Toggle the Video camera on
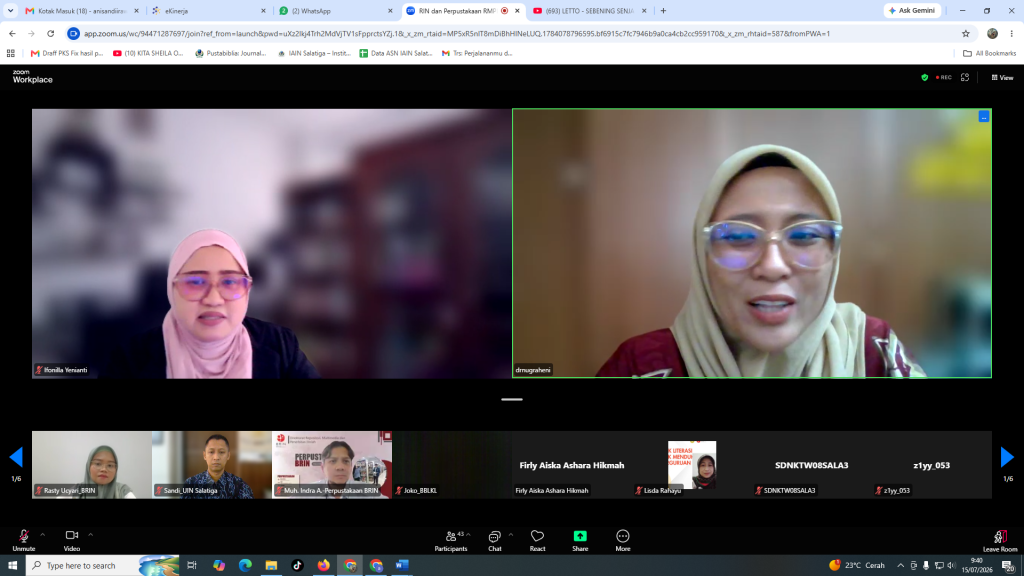This screenshot has width=1024, height=576. tap(72, 541)
